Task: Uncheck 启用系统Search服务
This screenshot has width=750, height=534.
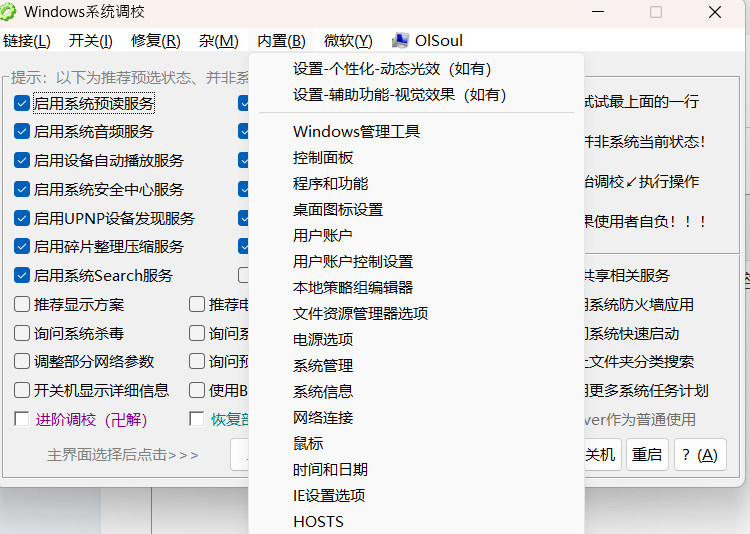Action: click(22, 275)
